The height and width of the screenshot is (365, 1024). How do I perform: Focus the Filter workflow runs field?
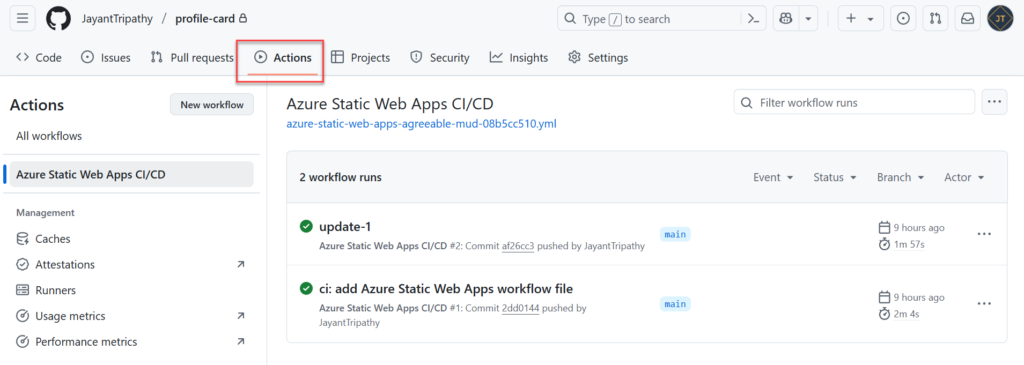pos(854,103)
